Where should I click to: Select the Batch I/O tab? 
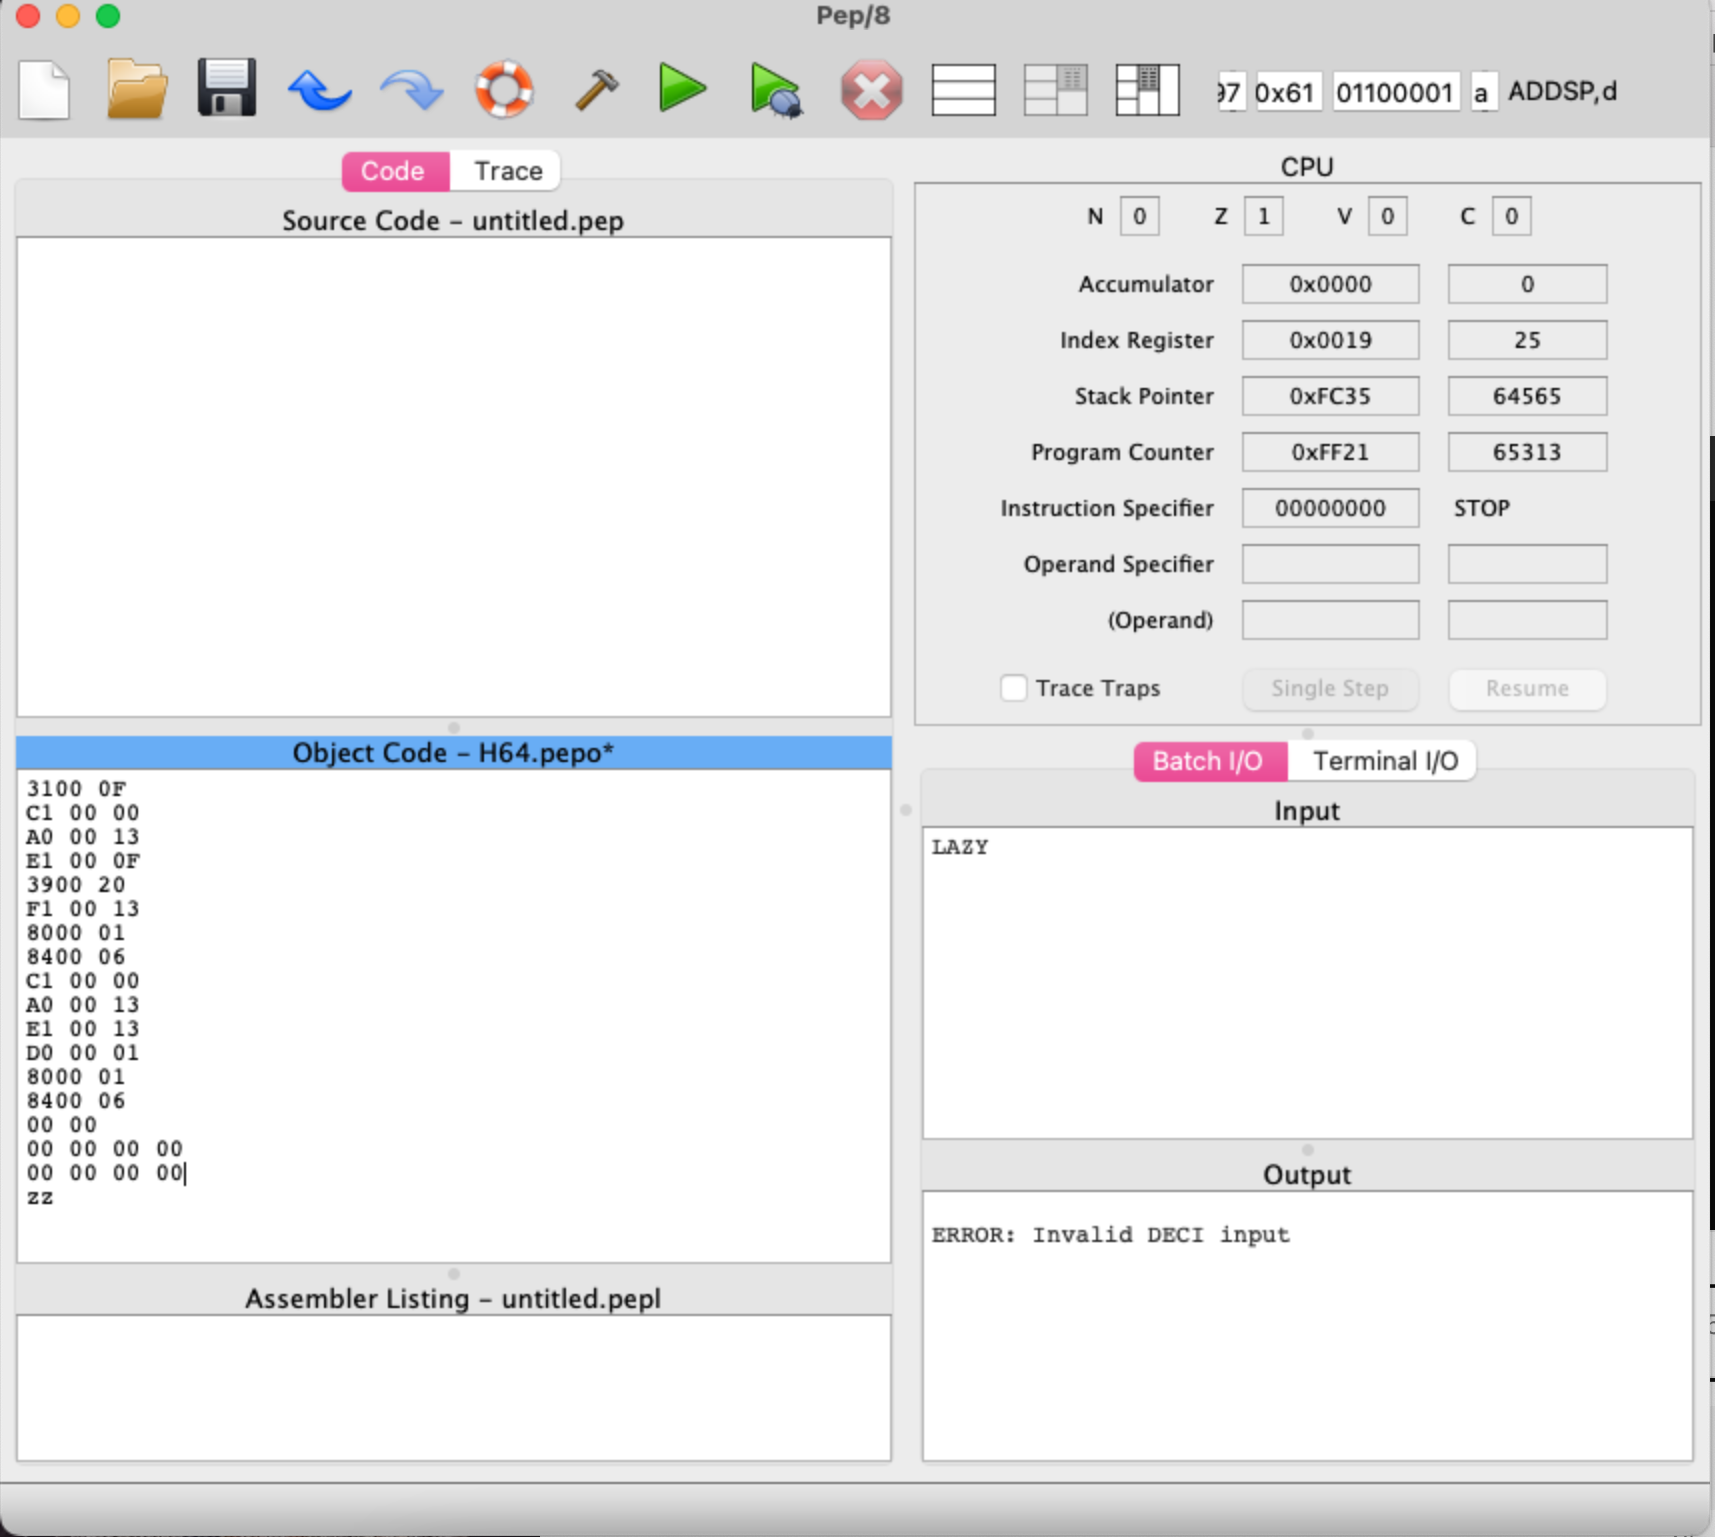(1209, 761)
